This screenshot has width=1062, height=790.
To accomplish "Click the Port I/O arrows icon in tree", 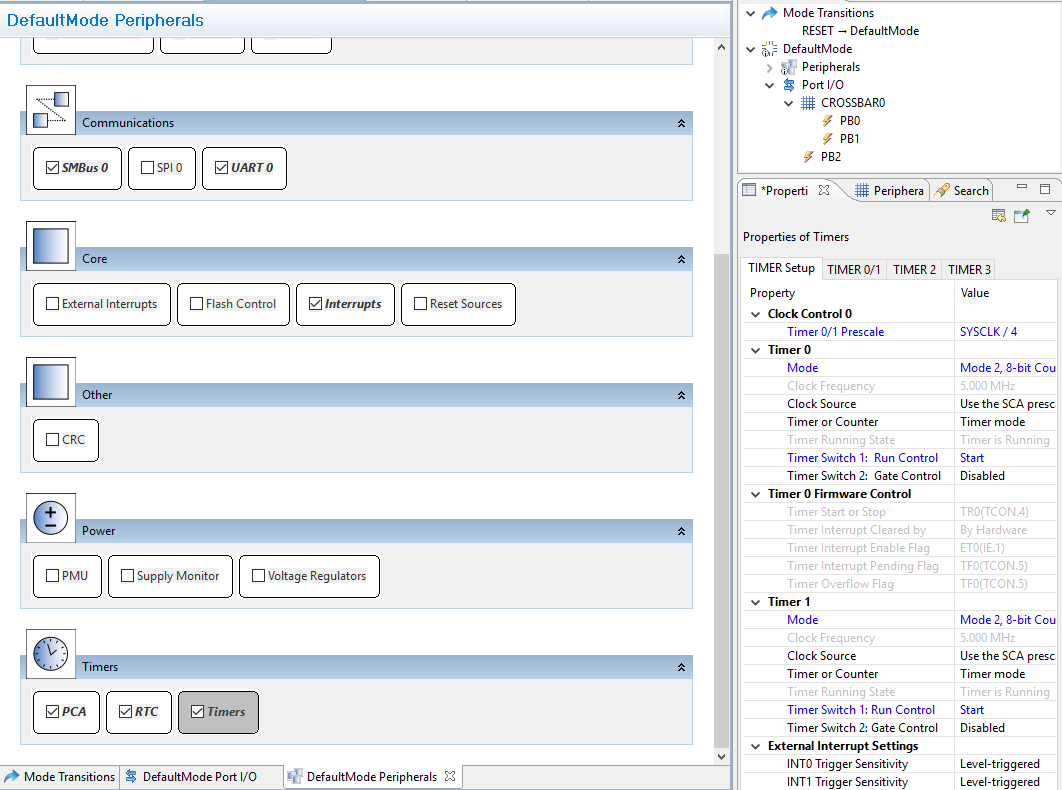I will point(789,85).
